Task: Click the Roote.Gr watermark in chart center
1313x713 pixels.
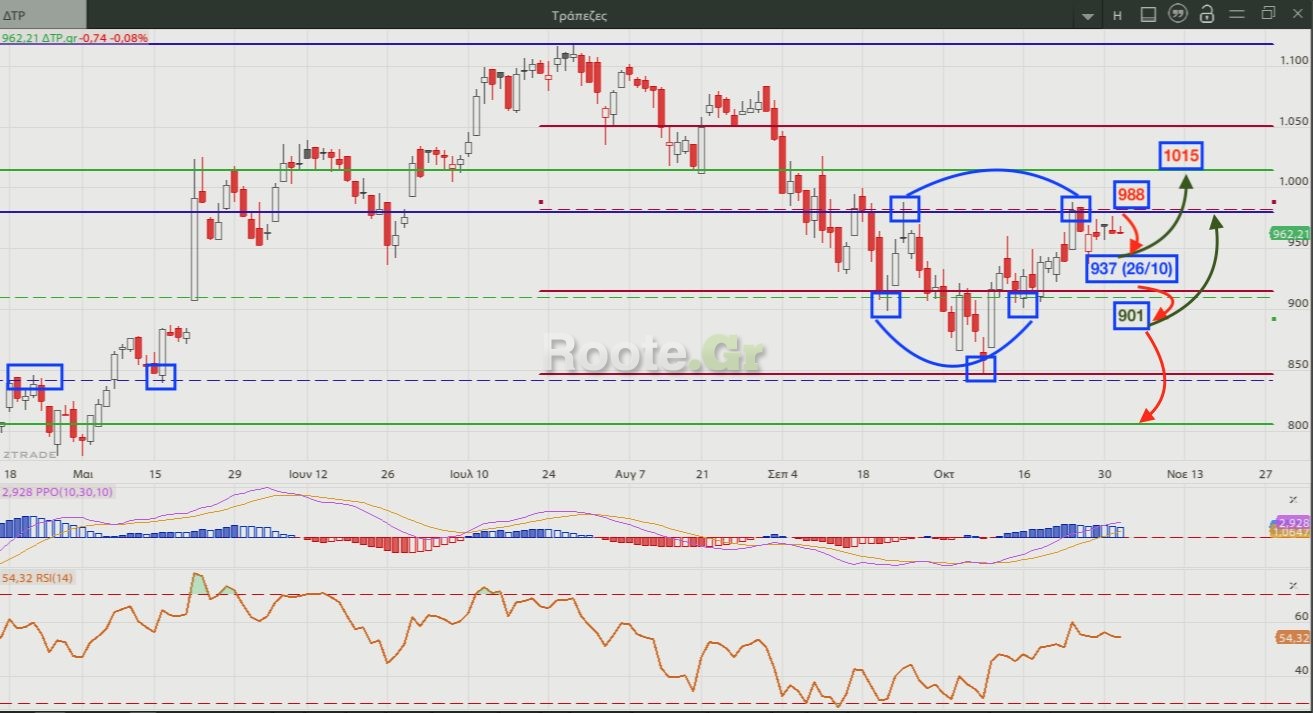Action: [656, 353]
